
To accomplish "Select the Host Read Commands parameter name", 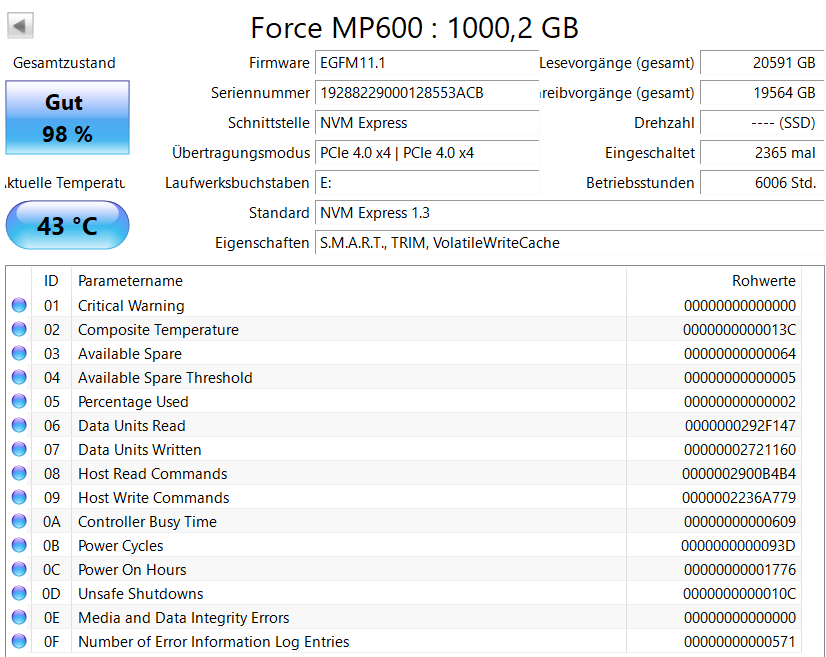I will pos(153,474).
